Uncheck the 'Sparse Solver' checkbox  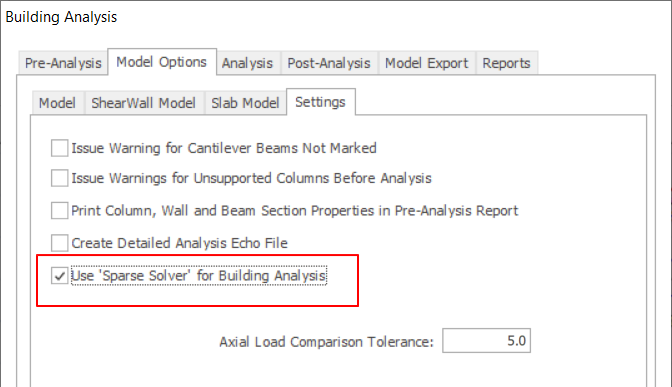pyautogui.click(x=59, y=276)
